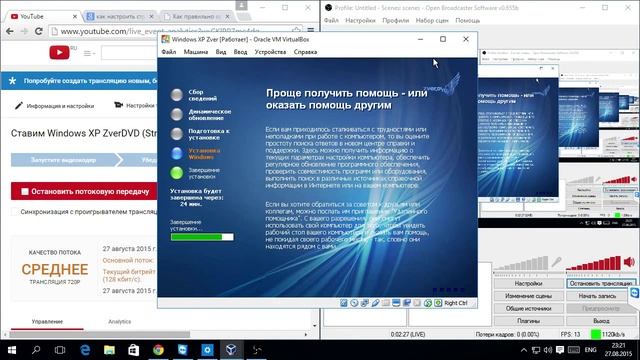Open the TeamViewer side panel icon

pyautogui.click(x=635, y=293)
